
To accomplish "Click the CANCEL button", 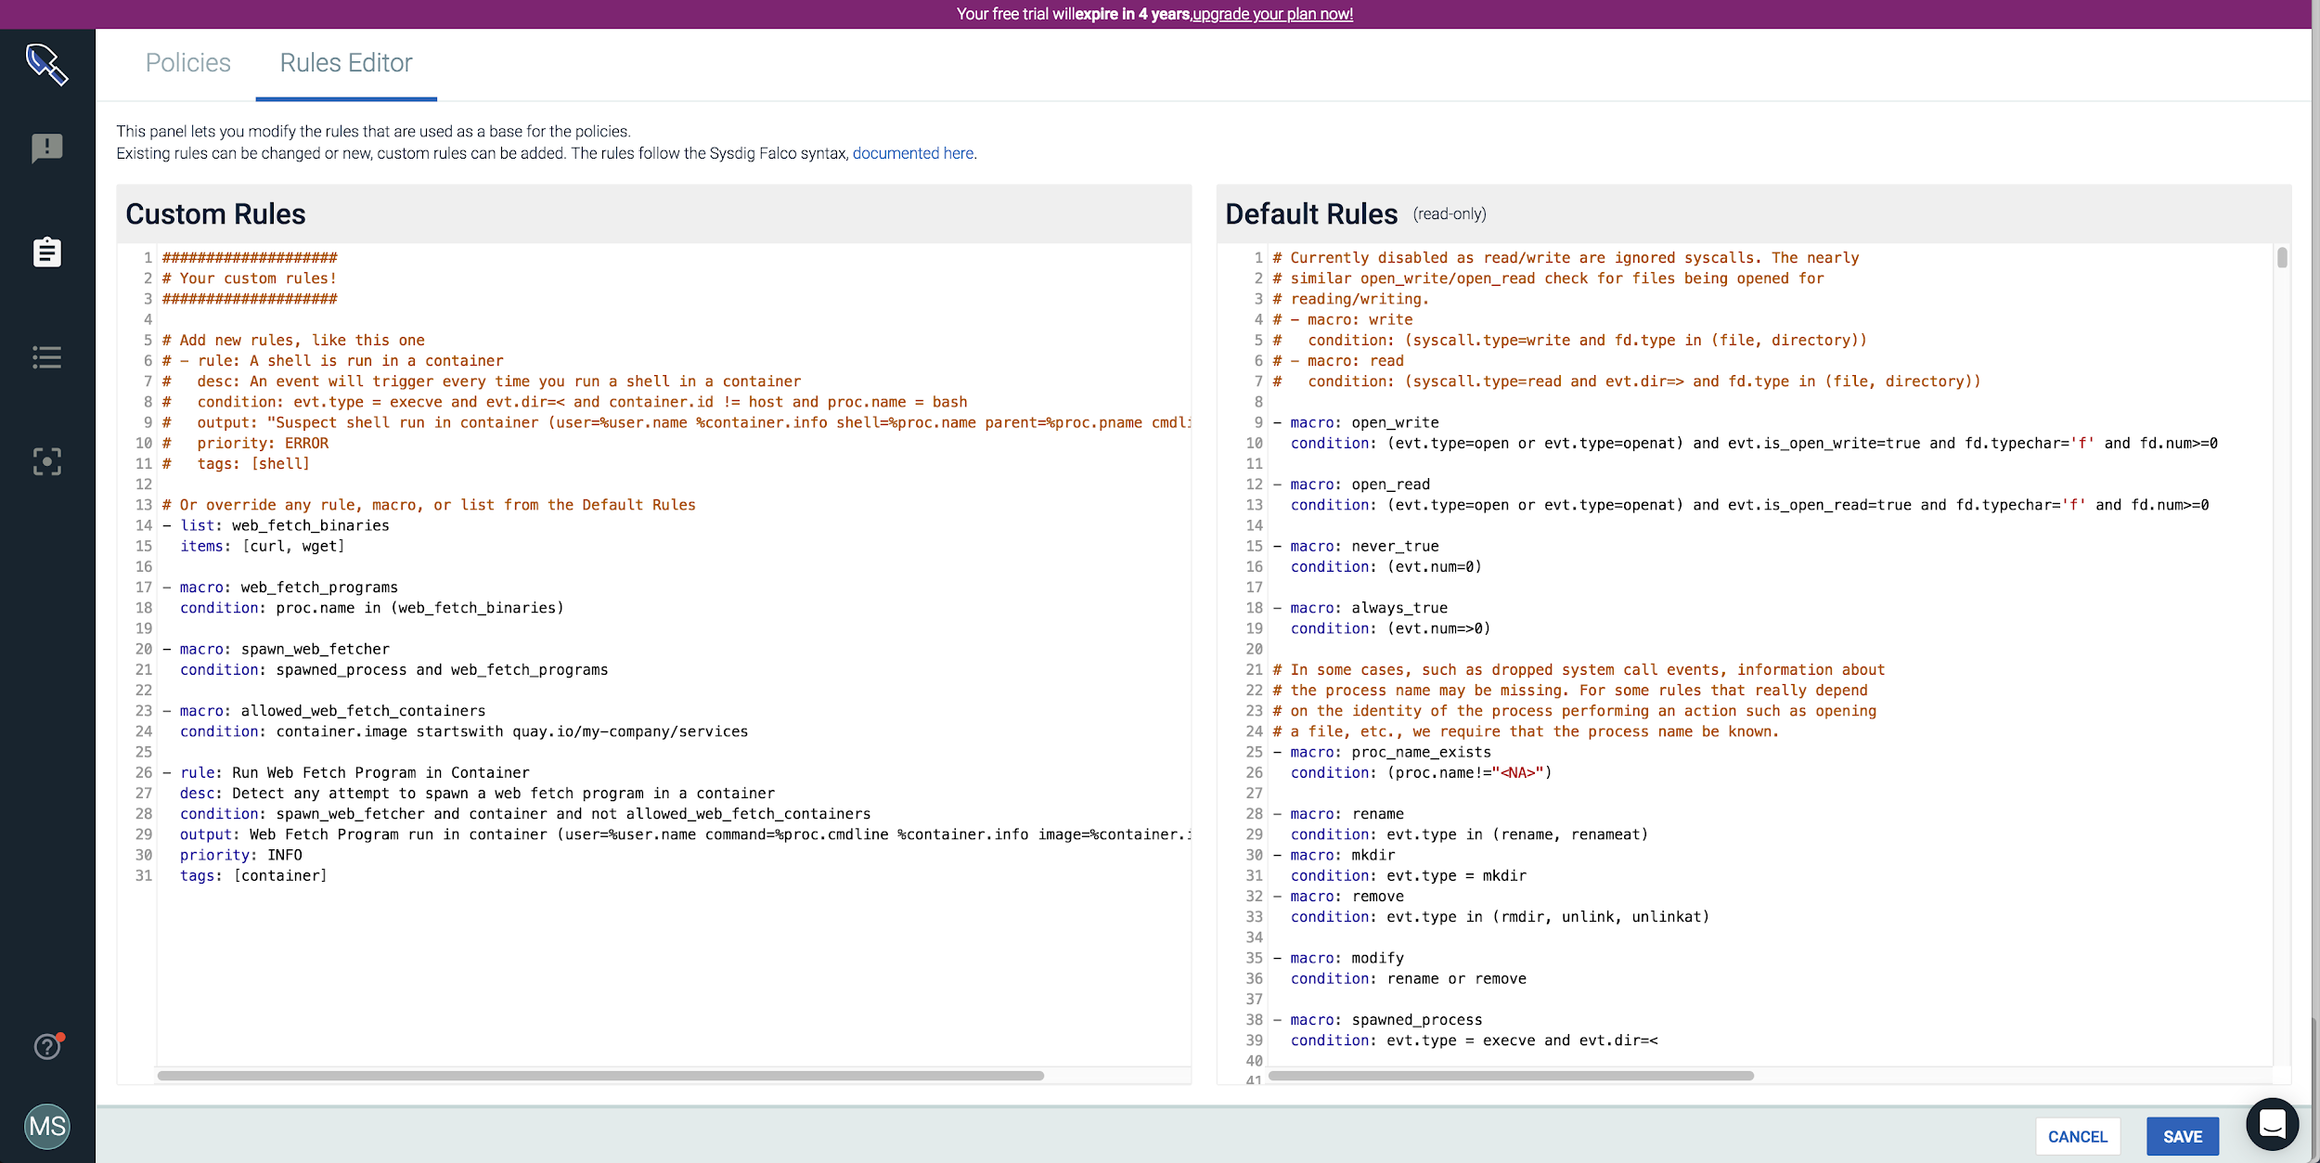I will (x=2077, y=1136).
